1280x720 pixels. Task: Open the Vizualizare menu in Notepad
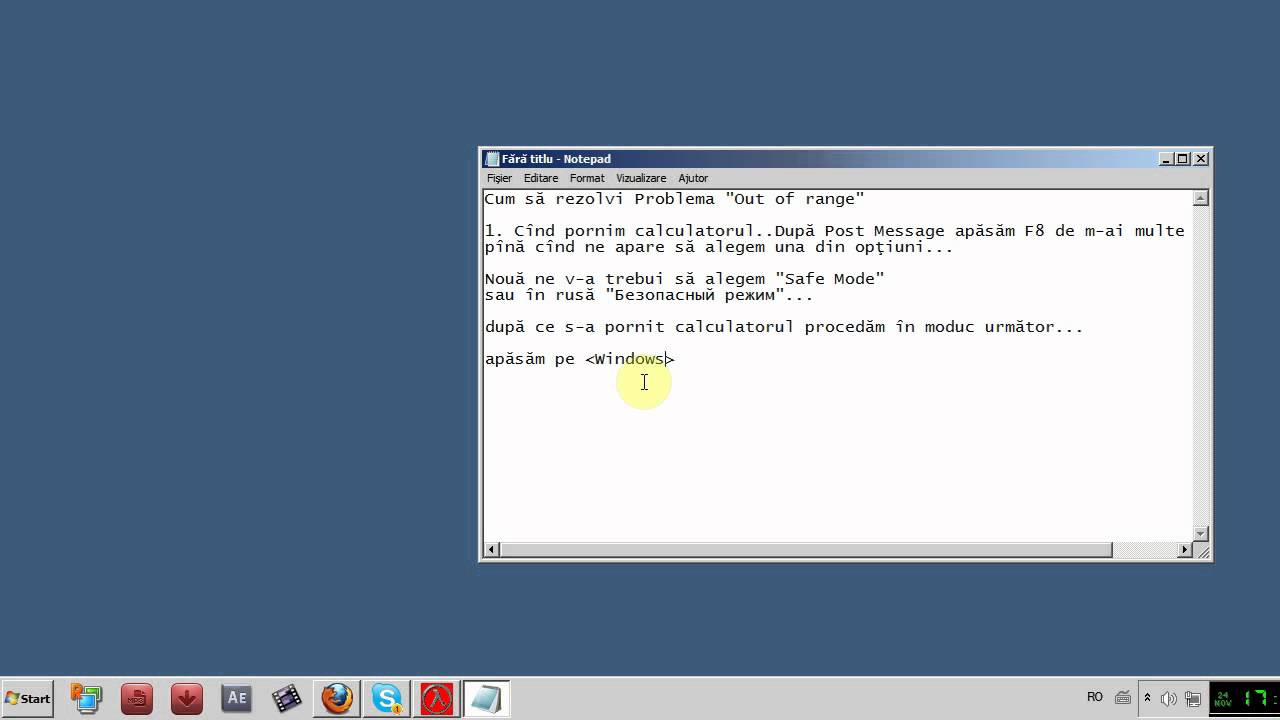[641, 178]
